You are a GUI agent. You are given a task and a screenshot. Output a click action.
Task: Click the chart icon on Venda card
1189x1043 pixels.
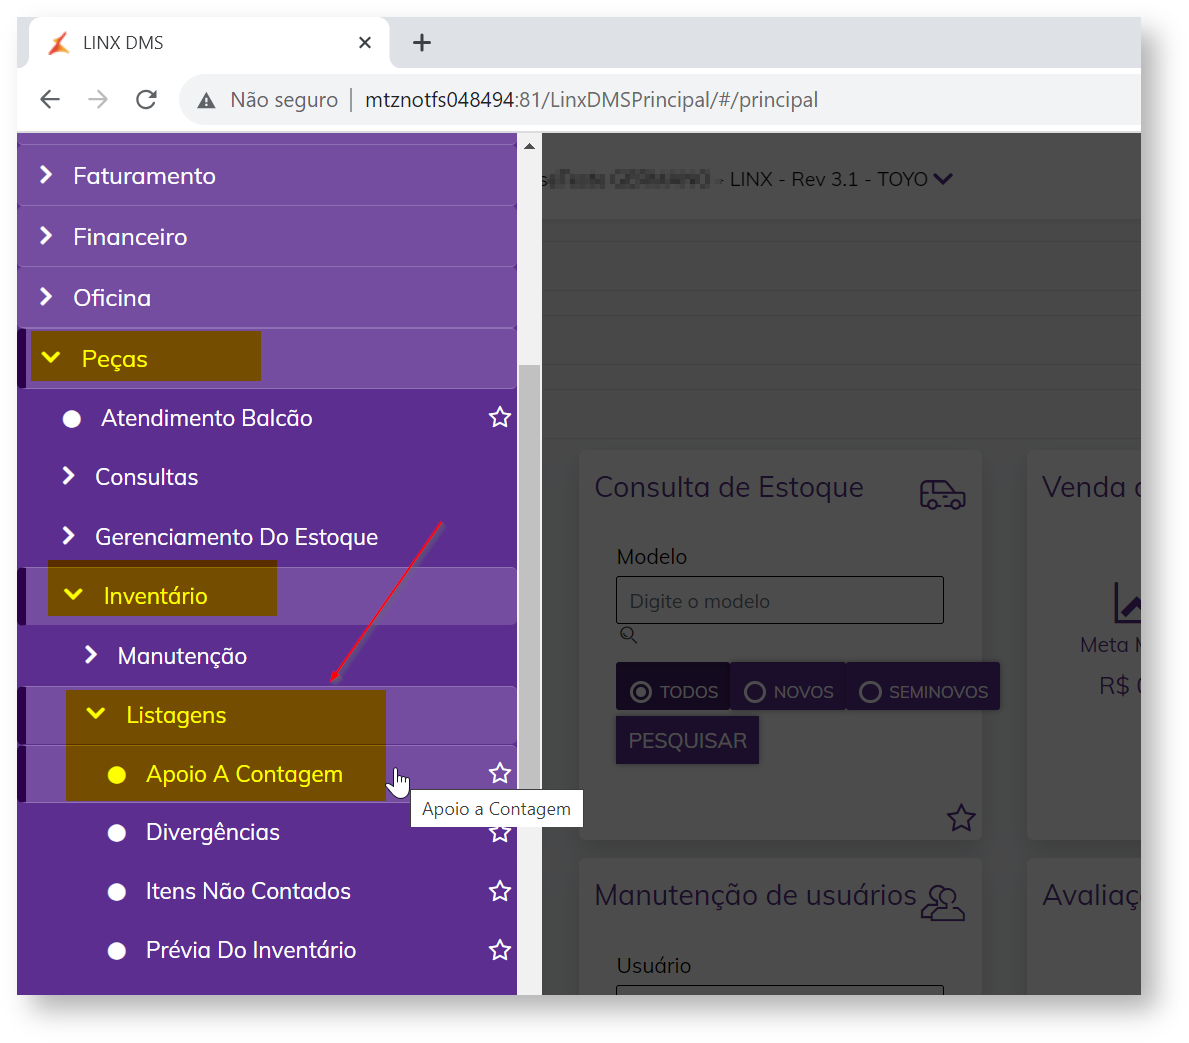[1127, 602]
